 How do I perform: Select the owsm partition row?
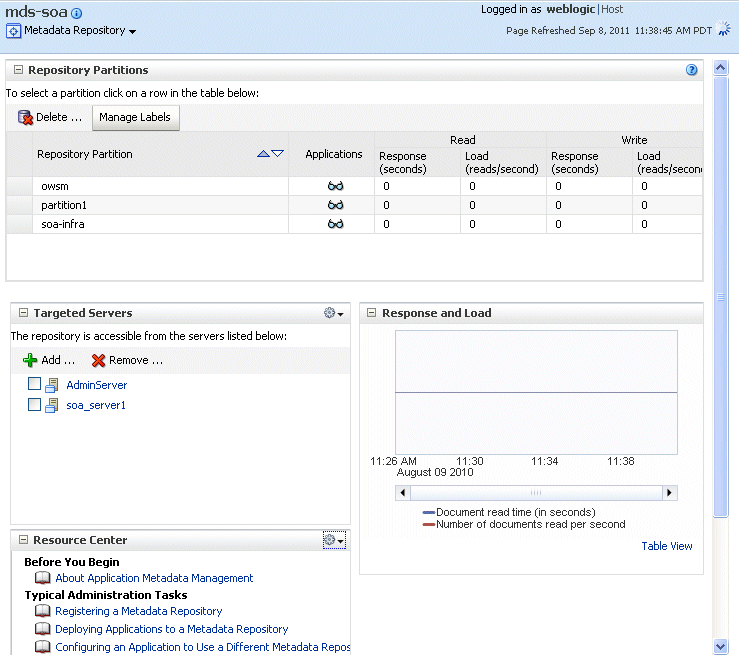354,186
